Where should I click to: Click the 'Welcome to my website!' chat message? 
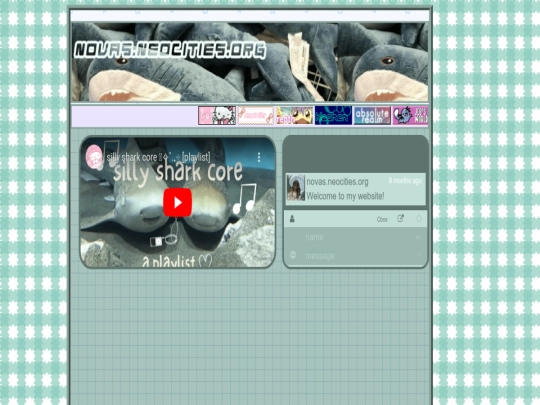coord(345,196)
